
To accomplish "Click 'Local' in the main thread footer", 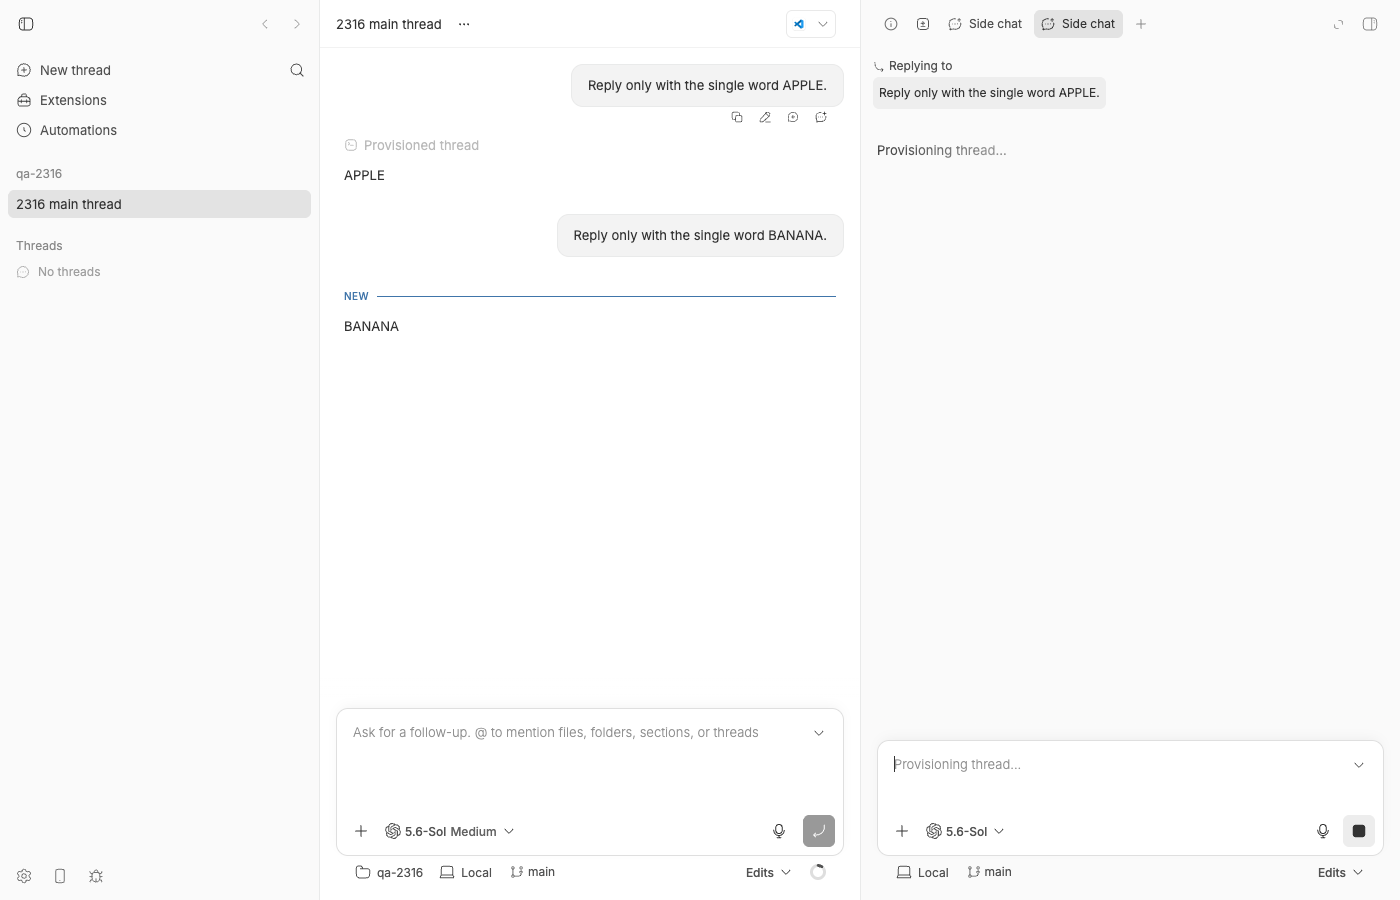I will (466, 872).
